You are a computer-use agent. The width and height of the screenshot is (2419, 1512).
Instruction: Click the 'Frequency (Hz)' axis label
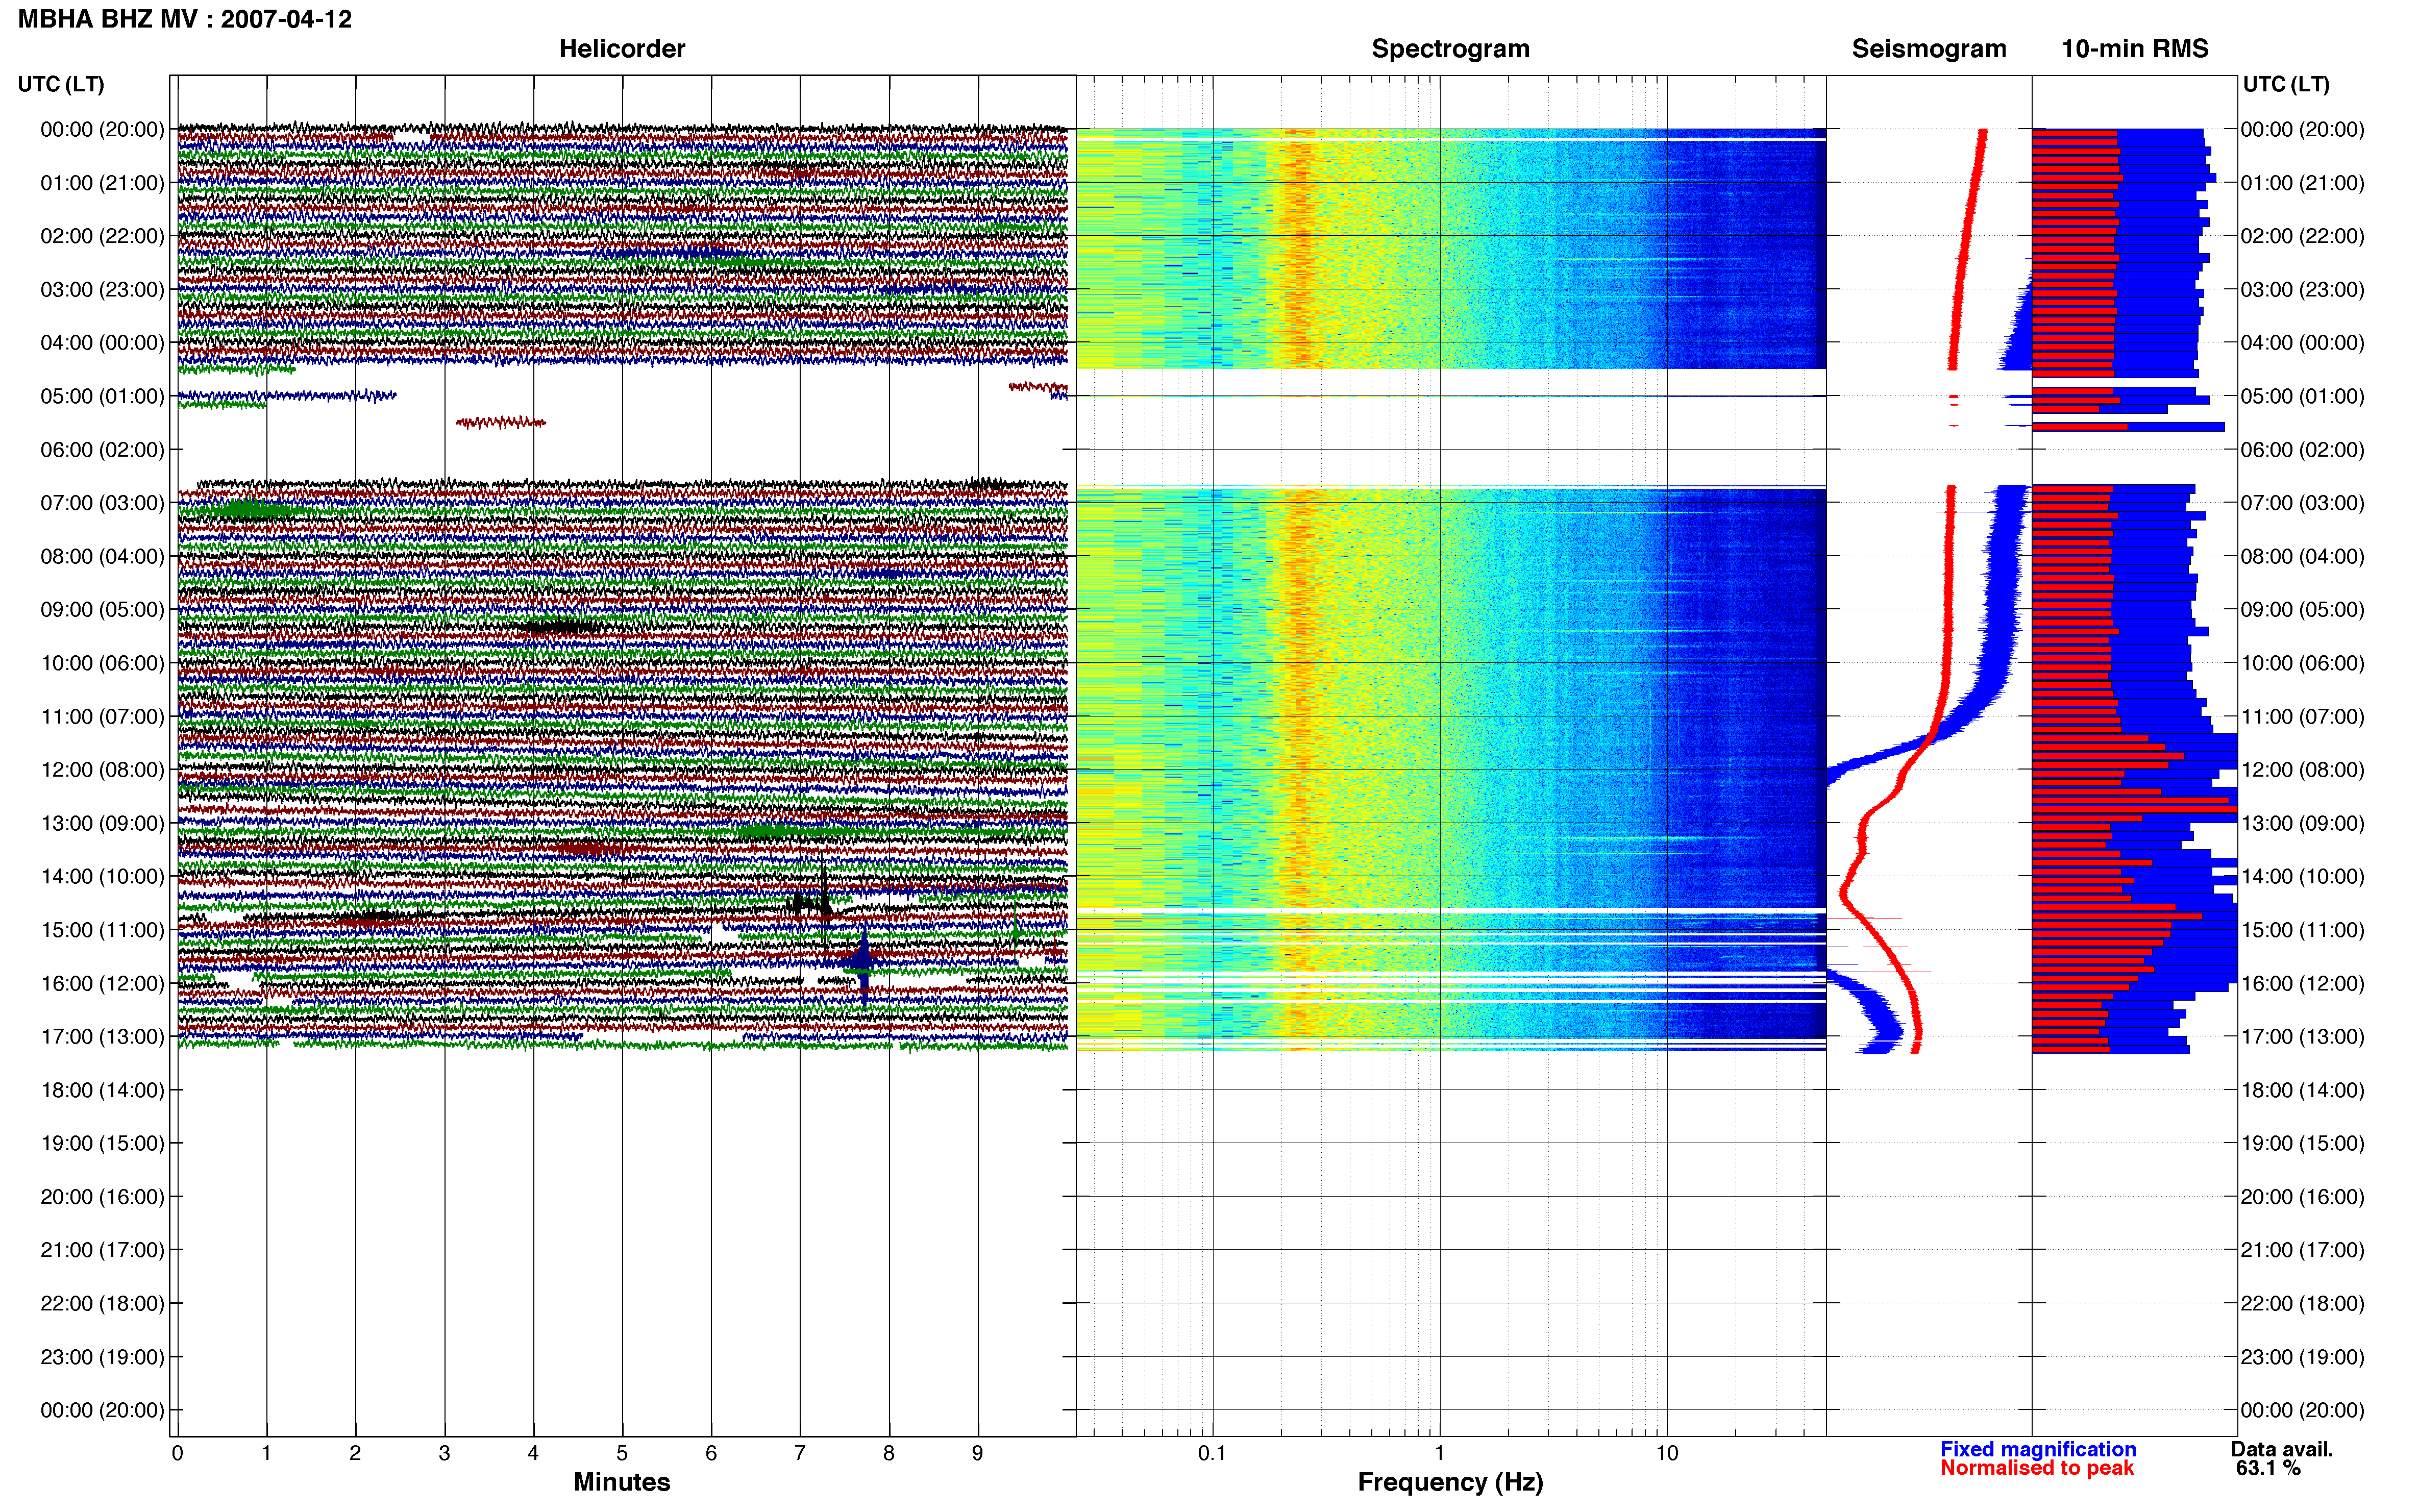coord(1450,1482)
